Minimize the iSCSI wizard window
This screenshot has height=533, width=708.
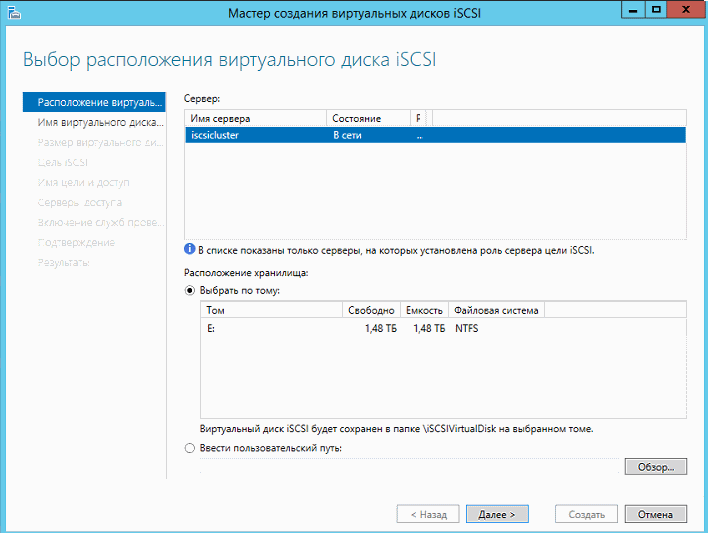pyautogui.click(x=630, y=9)
